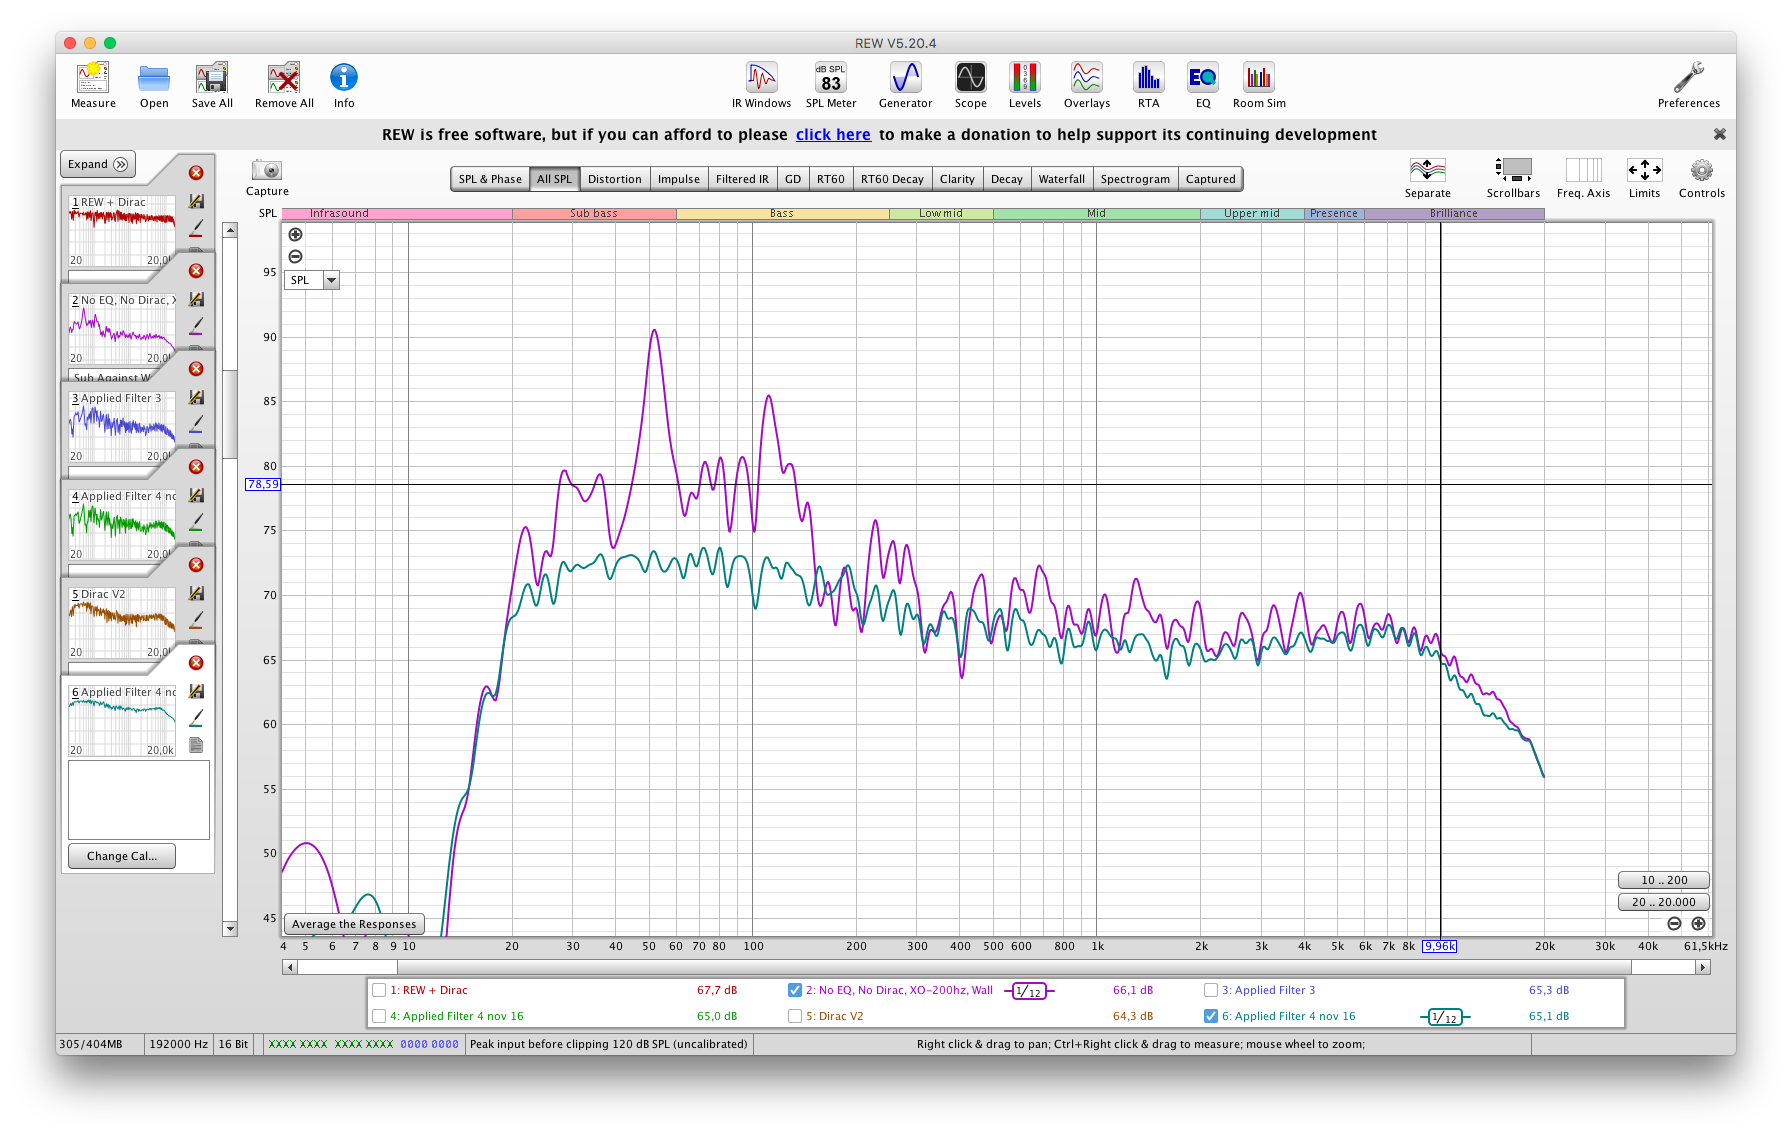Select measurement 2 No EQ thumbnail
The width and height of the screenshot is (1792, 1135).
click(x=122, y=328)
